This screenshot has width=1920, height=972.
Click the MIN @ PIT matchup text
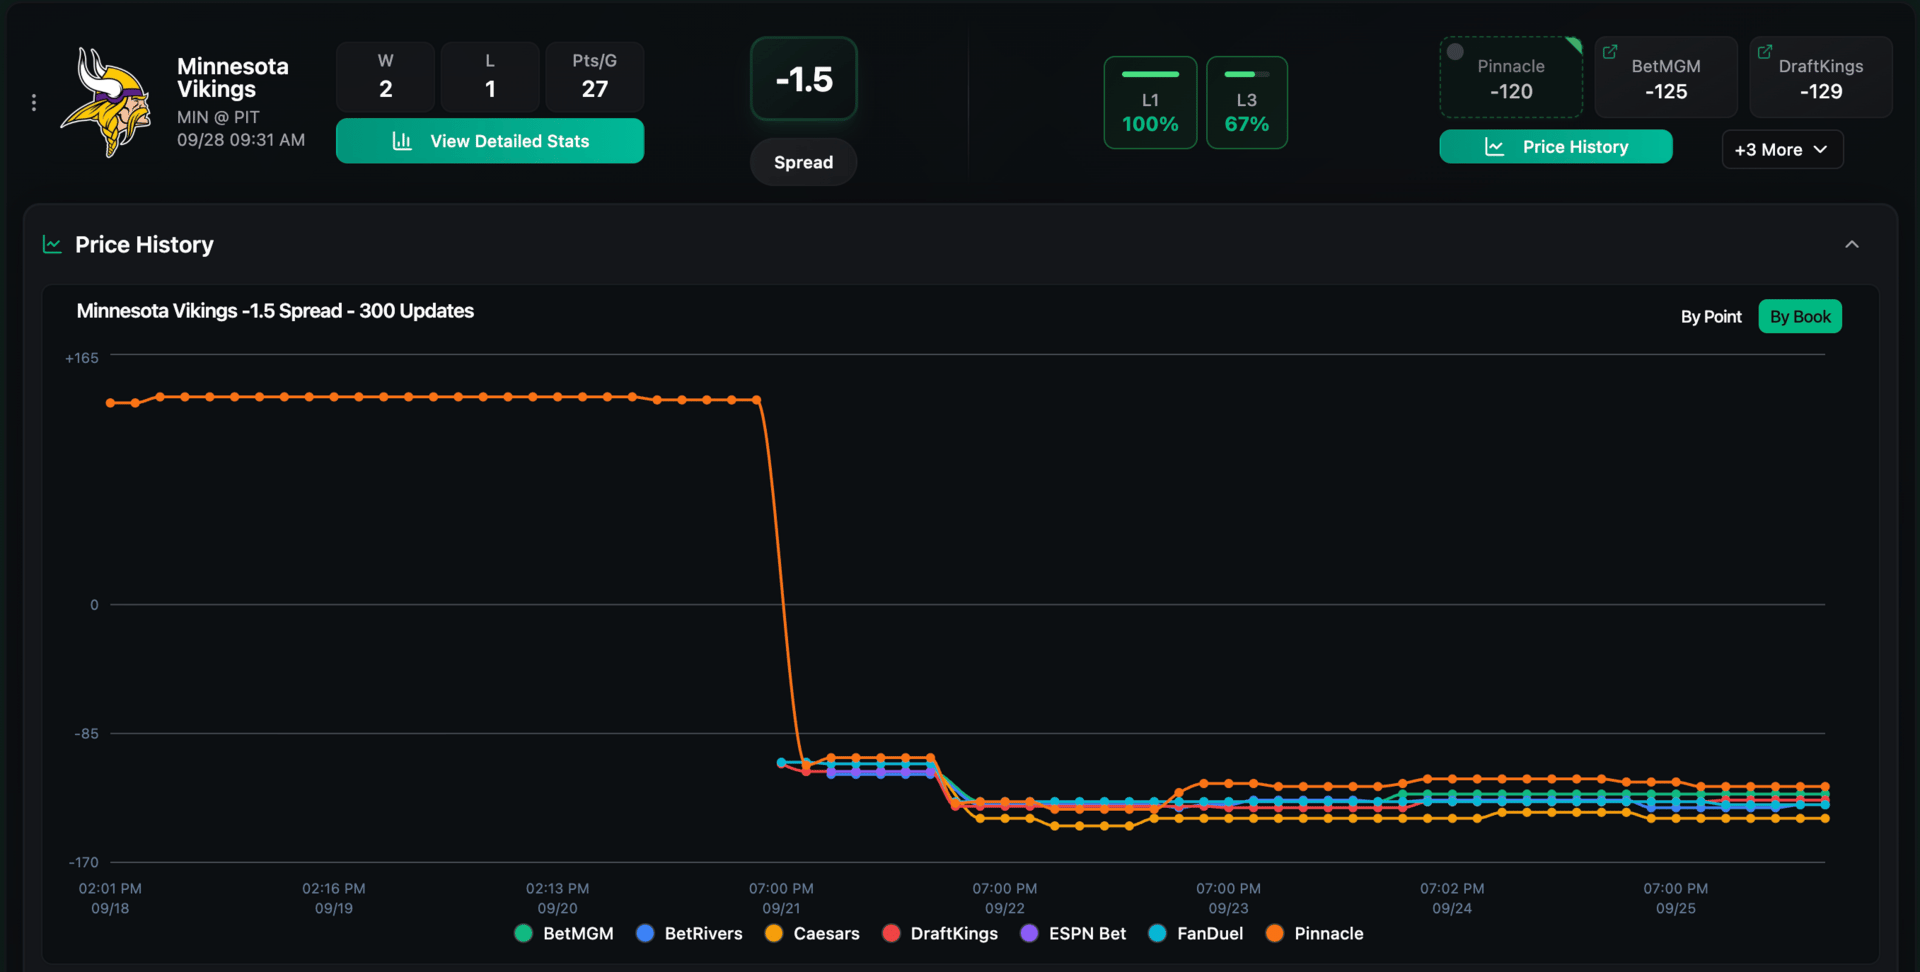pyautogui.click(x=218, y=117)
